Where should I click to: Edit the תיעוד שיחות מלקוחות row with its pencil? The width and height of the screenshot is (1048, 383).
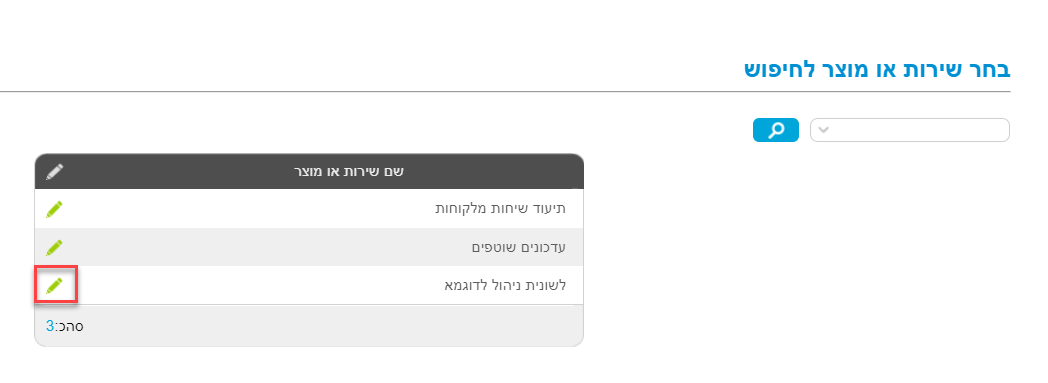55,209
